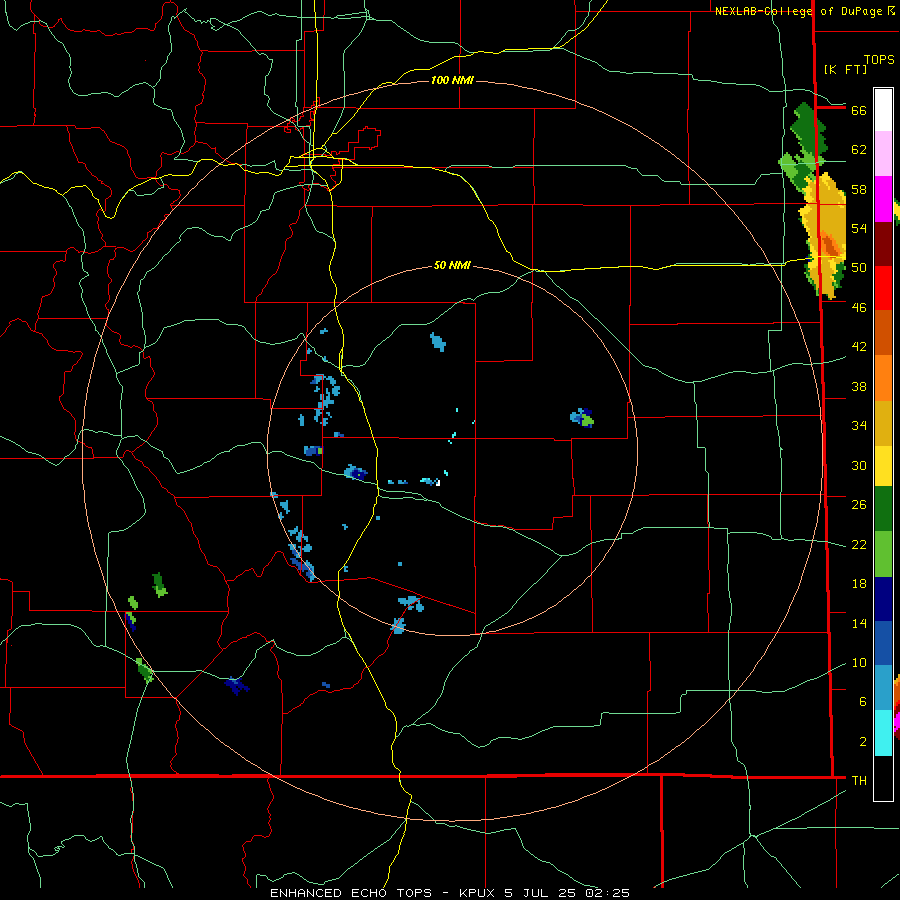Click the isolated blue-green echo east of center
Screen dimensions: 900x900
point(582,417)
